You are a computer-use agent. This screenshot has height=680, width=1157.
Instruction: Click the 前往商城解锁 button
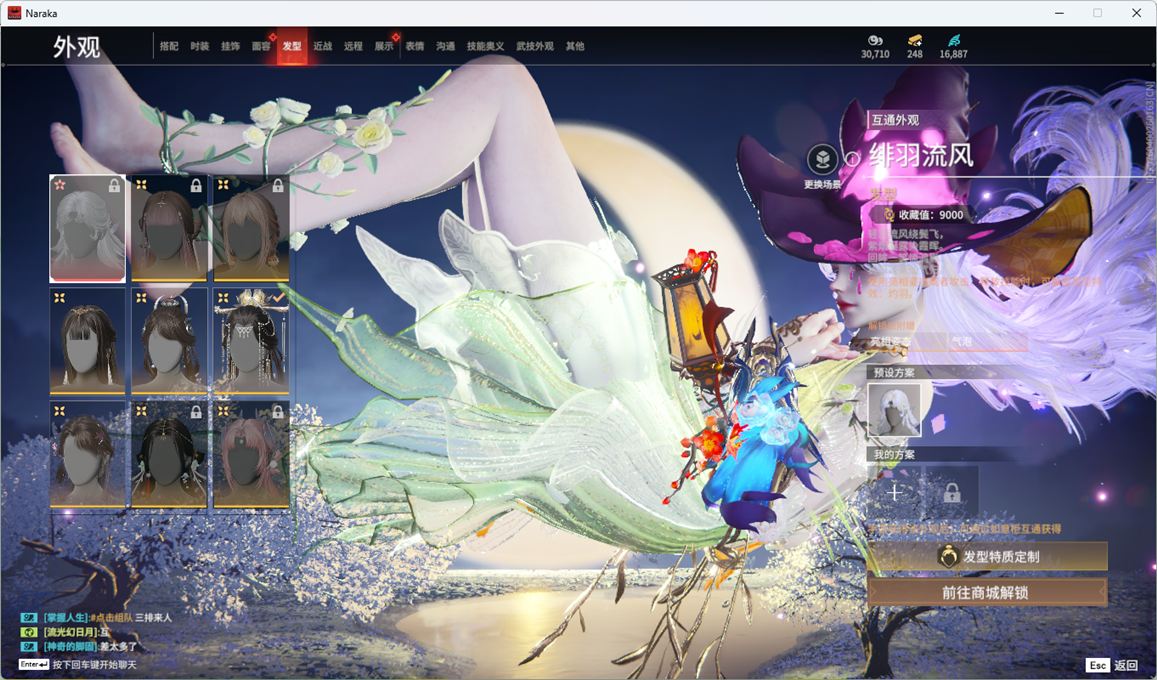(987, 592)
